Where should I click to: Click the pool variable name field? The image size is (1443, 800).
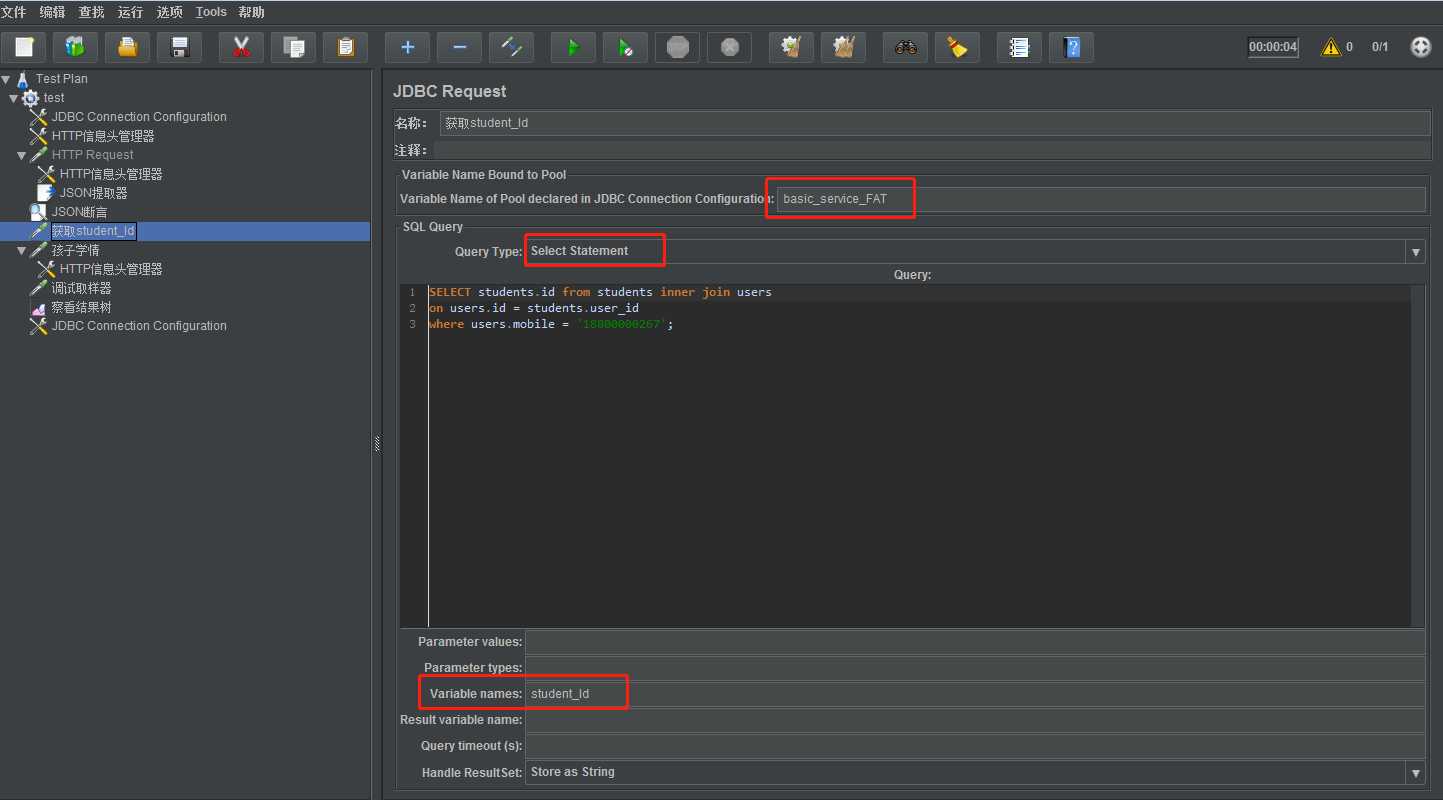pos(1101,199)
